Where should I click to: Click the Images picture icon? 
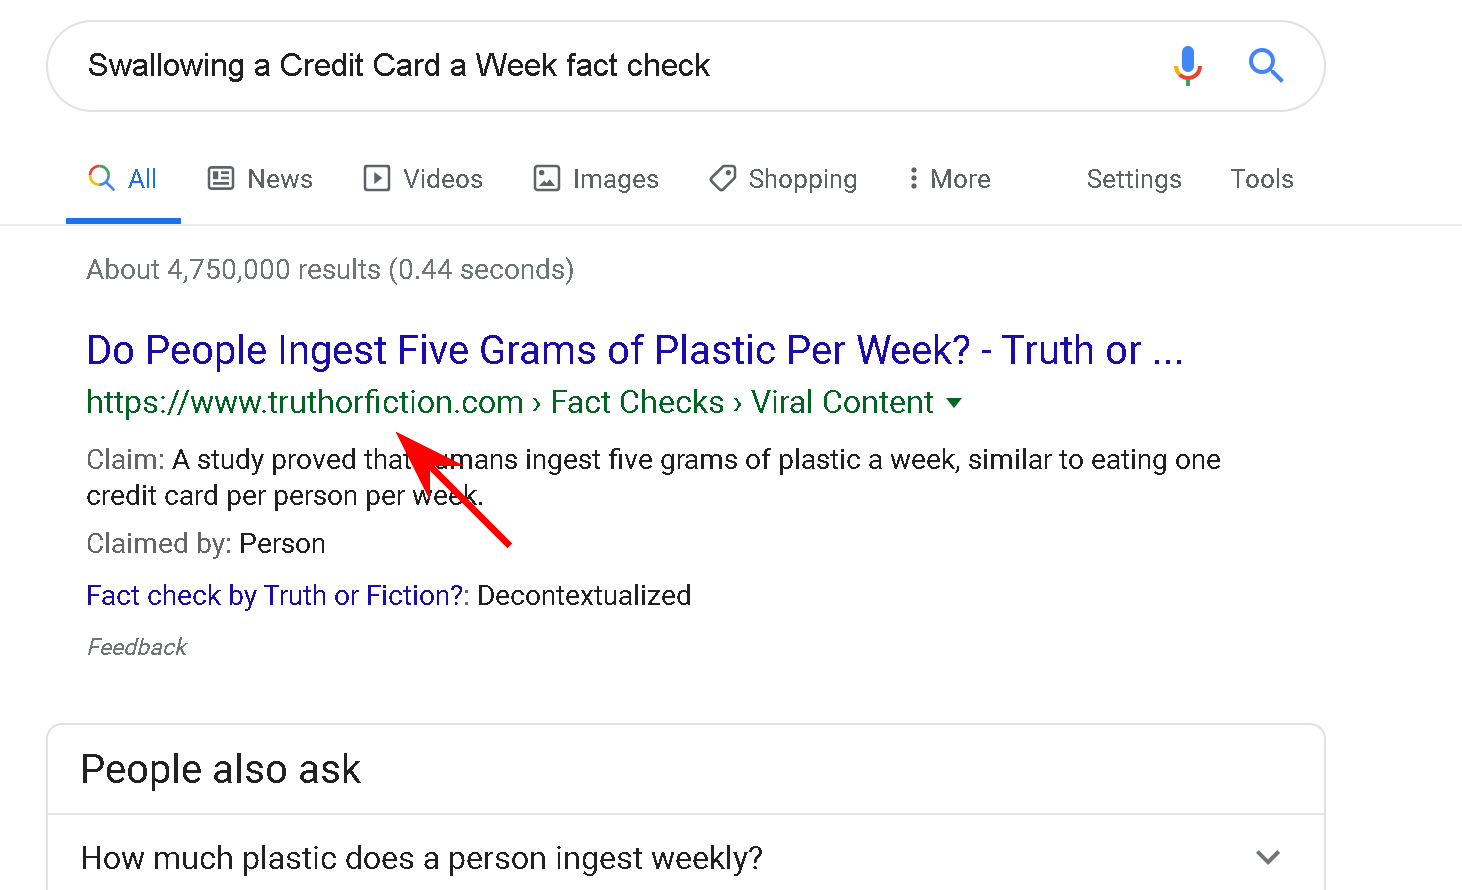546,179
